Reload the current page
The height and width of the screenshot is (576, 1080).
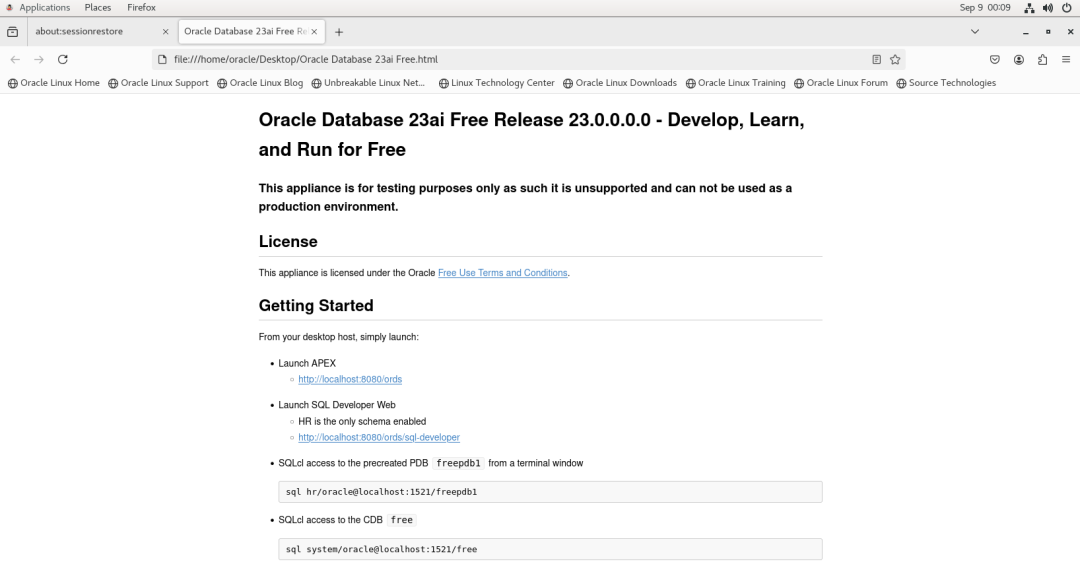[x=63, y=59]
